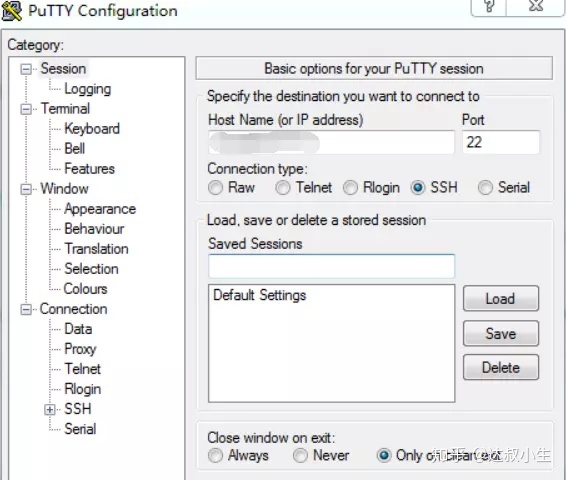
Task: Collapse the Window tree node
Action: tap(26, 189)
